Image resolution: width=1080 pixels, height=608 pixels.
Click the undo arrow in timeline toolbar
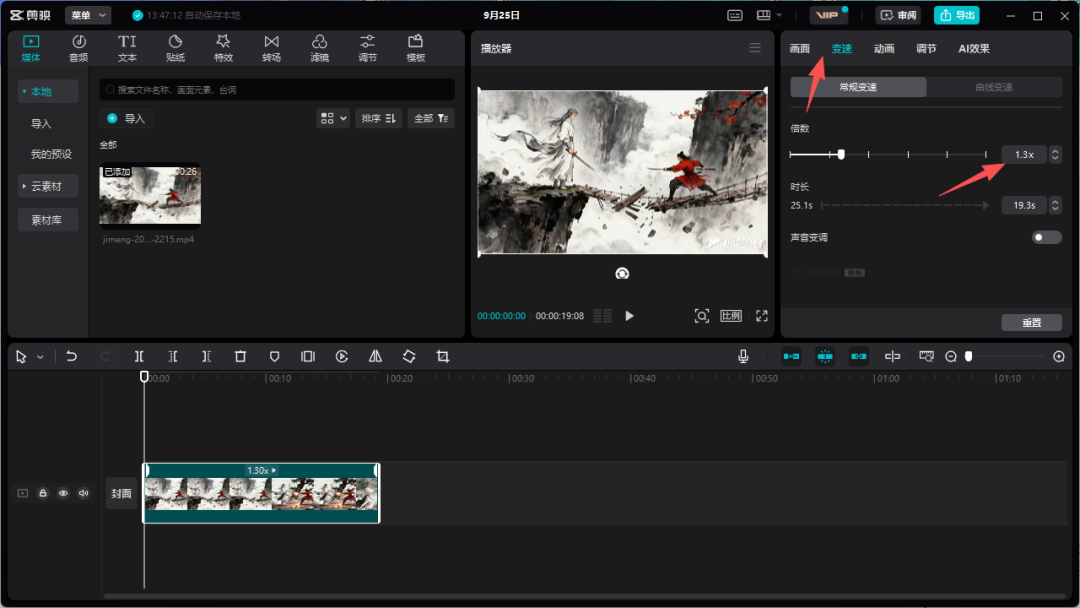[71, 356]
